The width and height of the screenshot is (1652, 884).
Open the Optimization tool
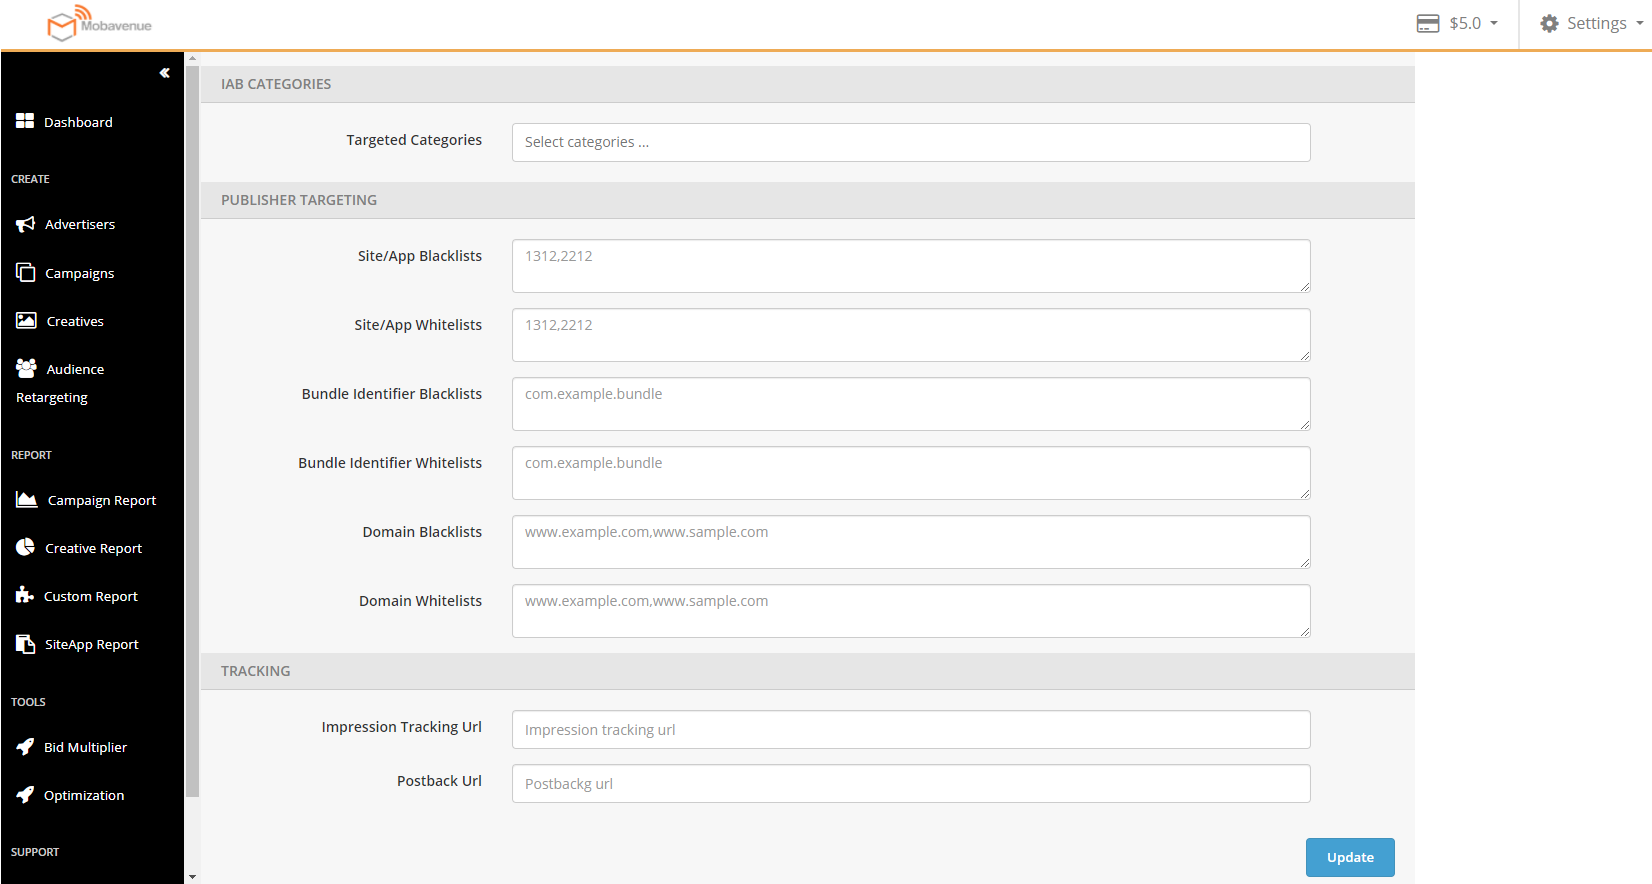[x=84, y=795]
